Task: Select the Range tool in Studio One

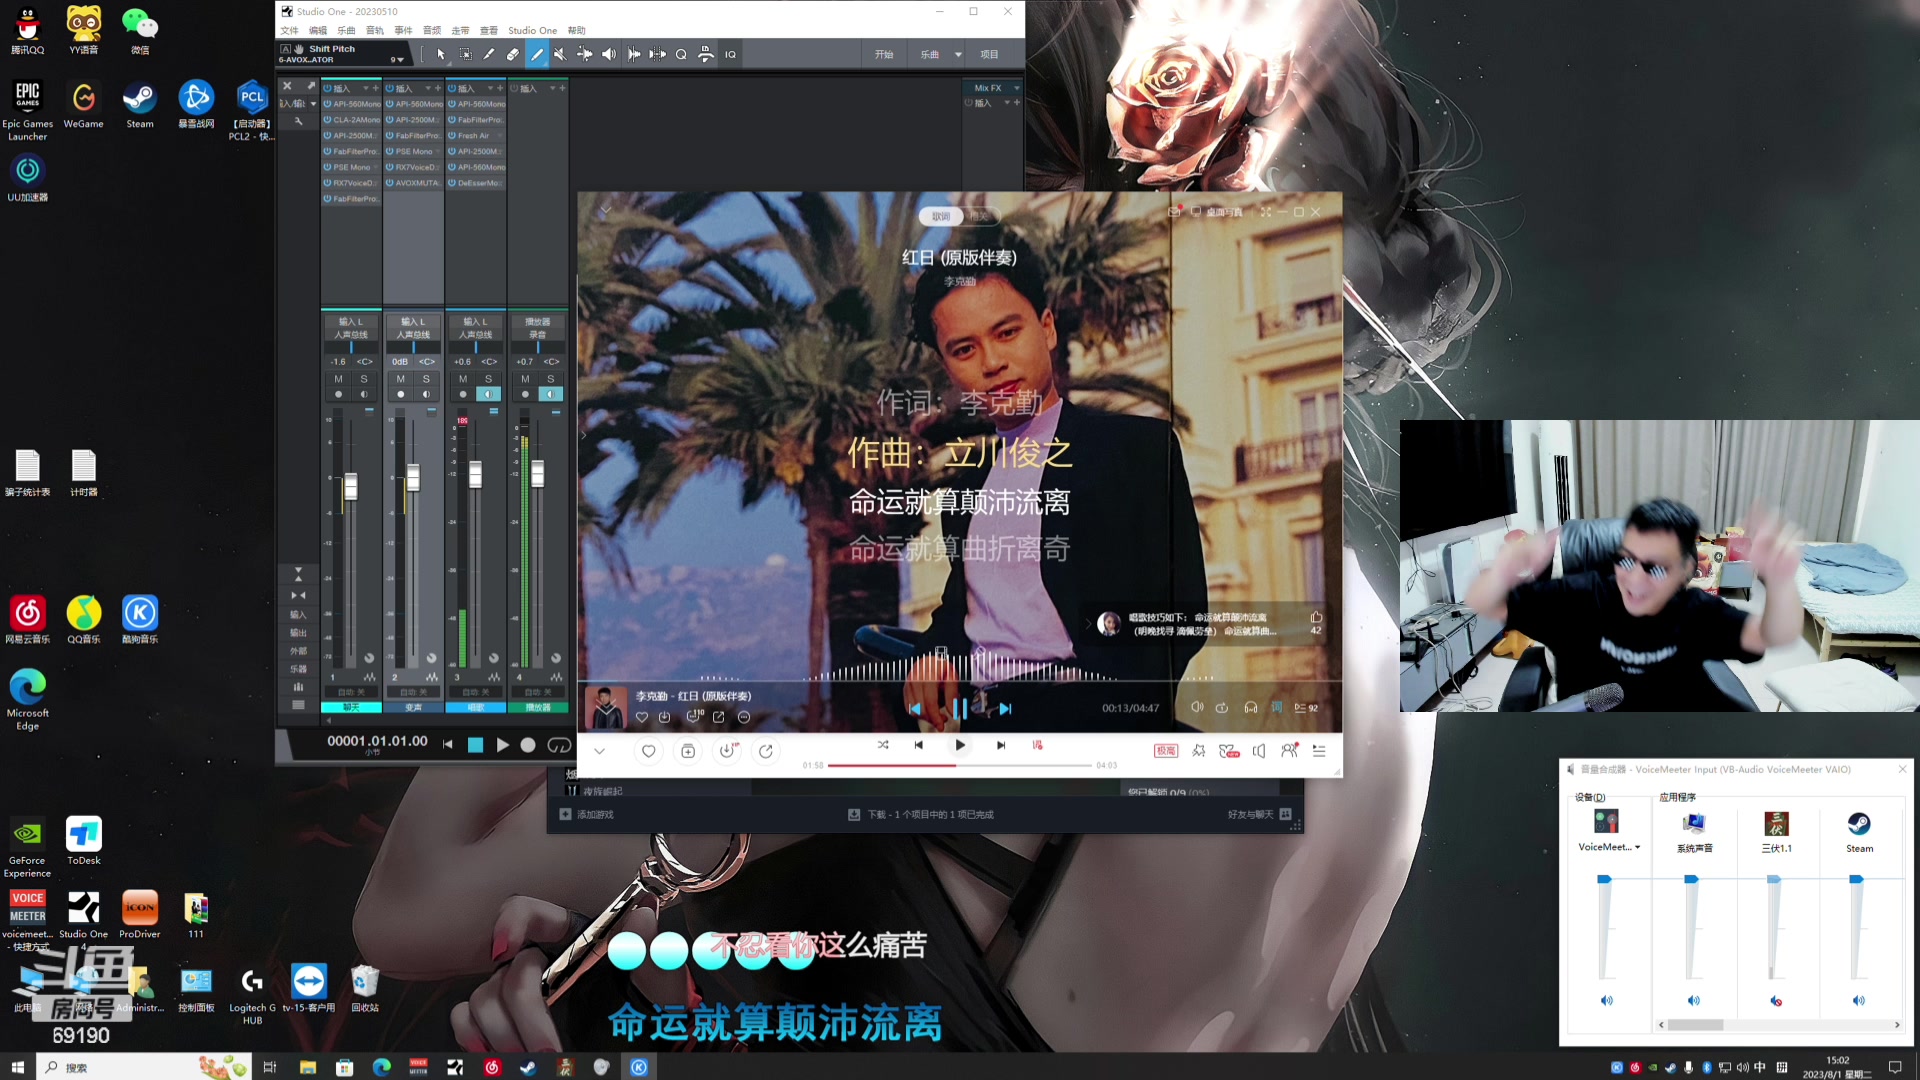Action: [465, 54]
